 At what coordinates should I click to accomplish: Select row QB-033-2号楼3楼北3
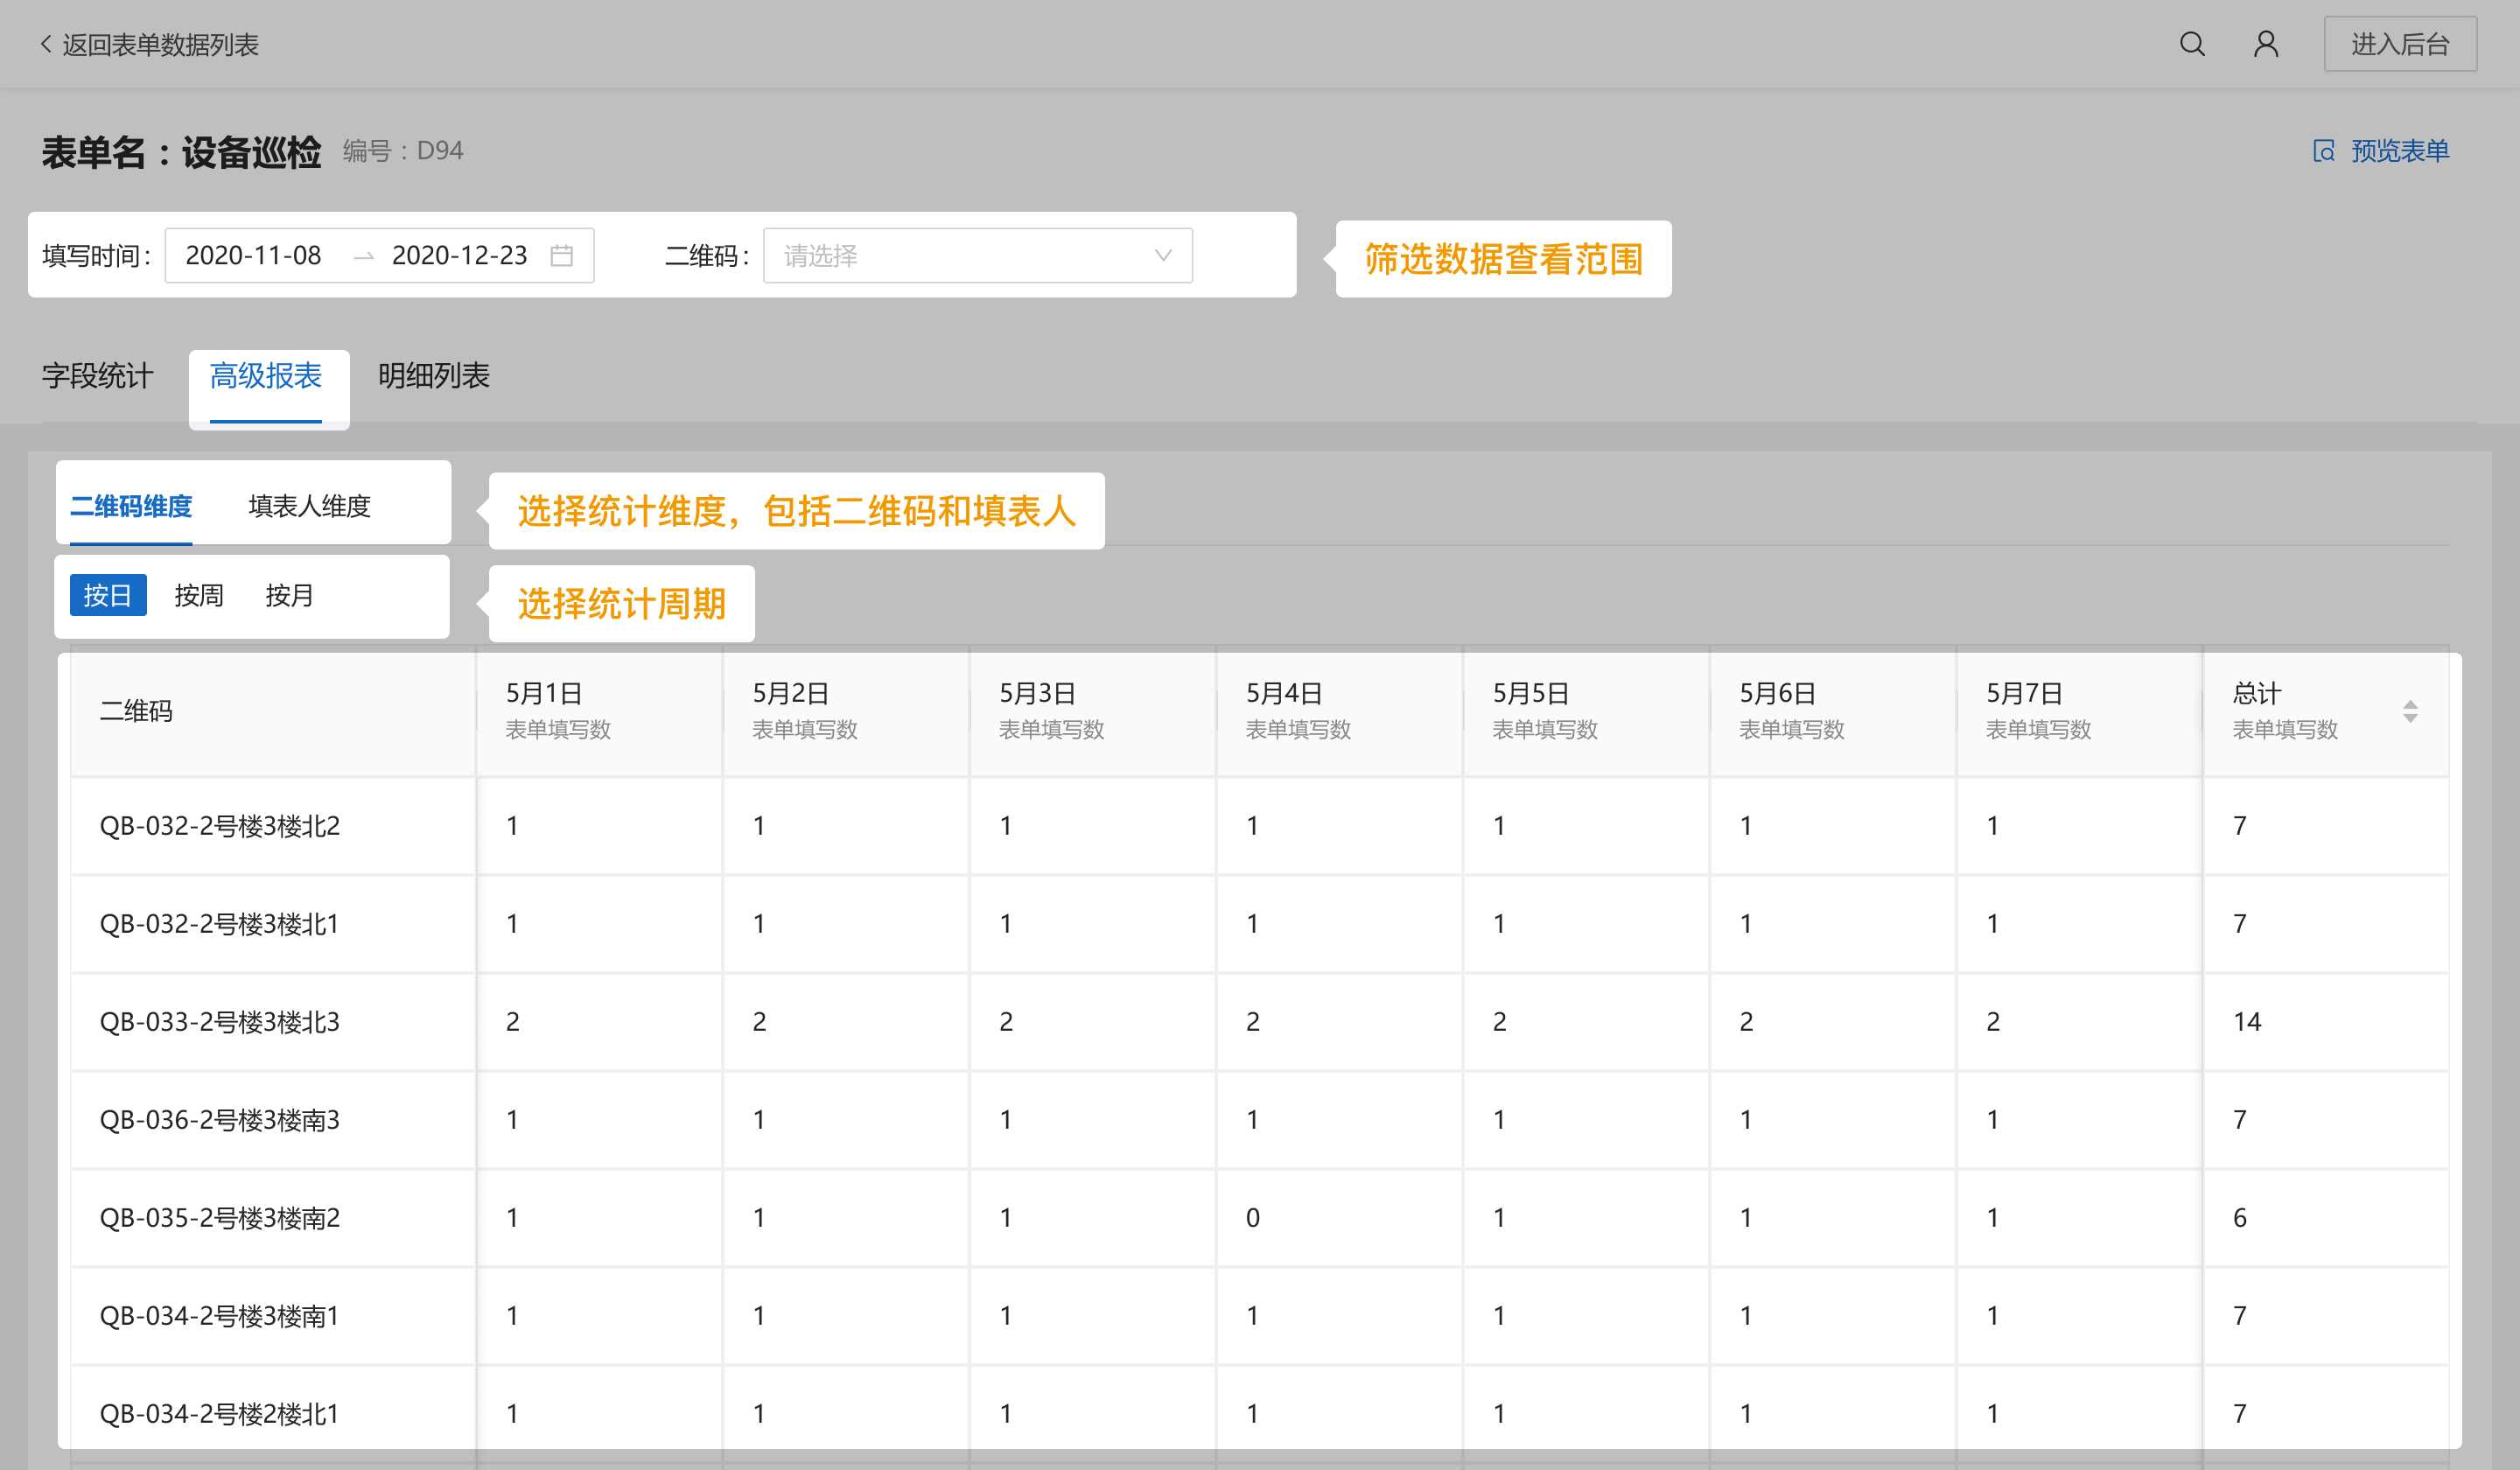[1260, 1022]
